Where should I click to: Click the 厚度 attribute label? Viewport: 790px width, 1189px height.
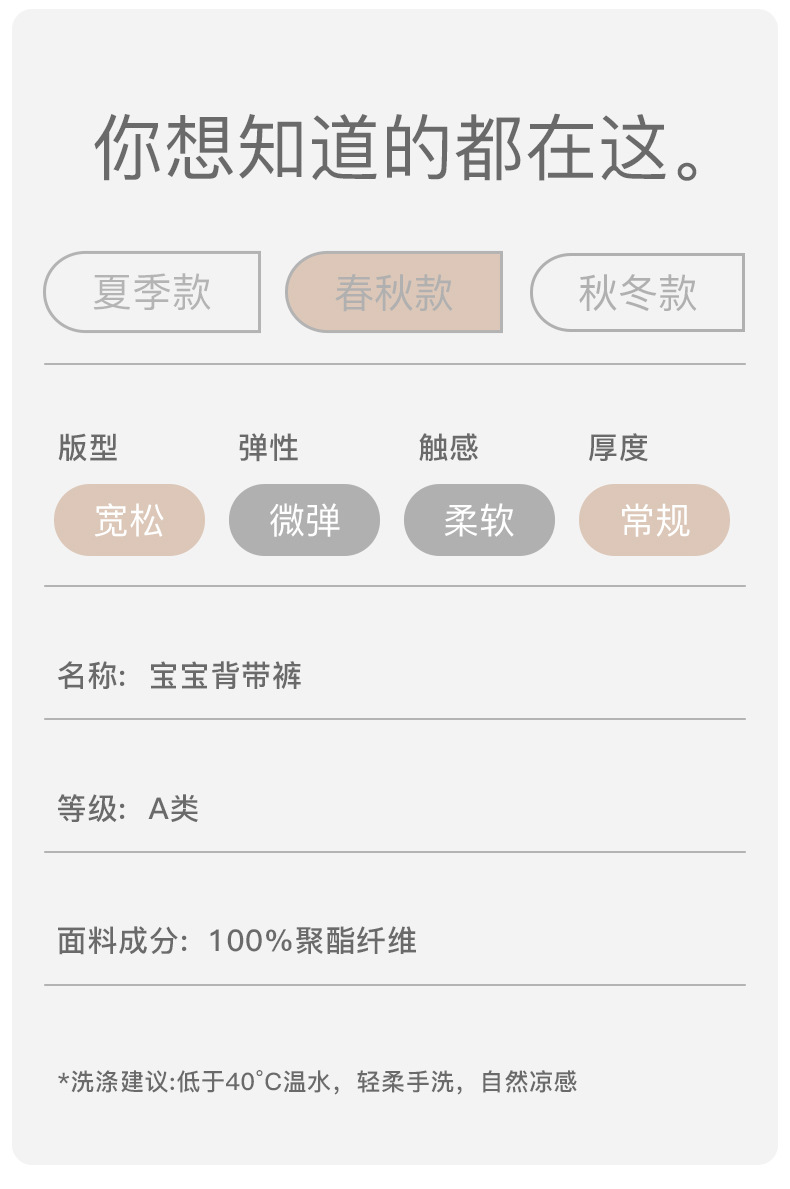click(x=618, y=448)
